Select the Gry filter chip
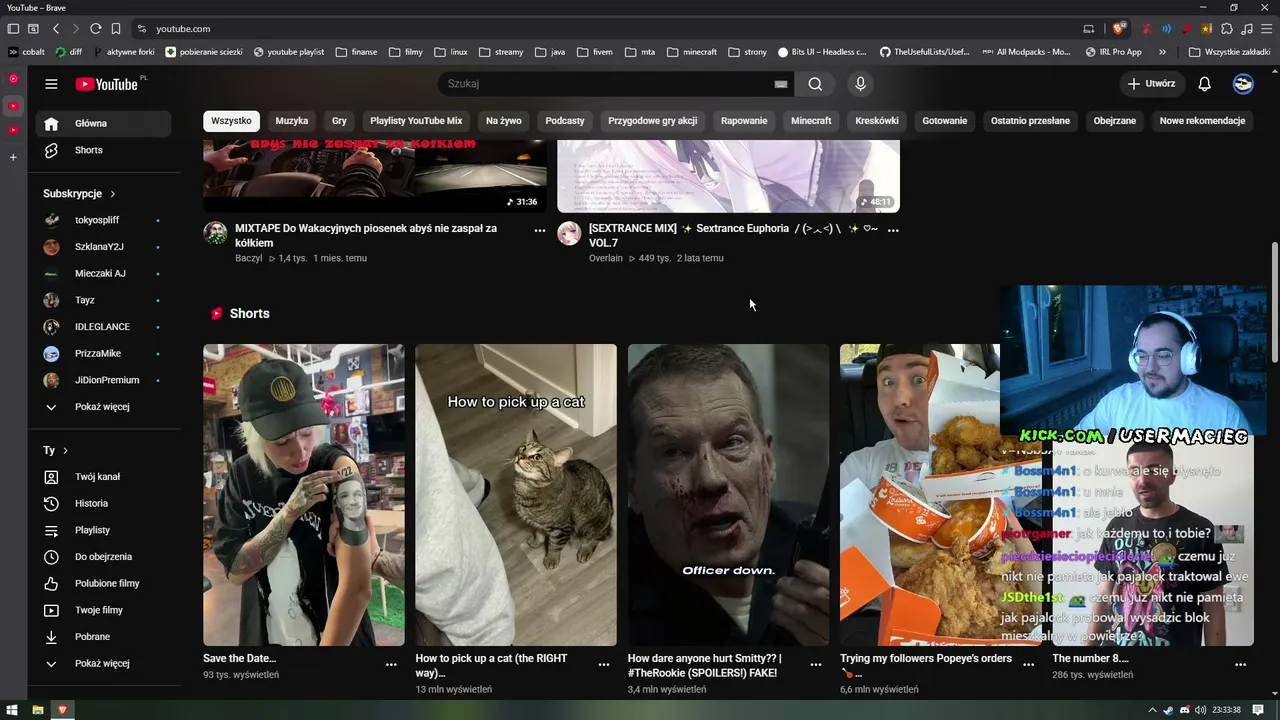The height and width of the screenshot is (720, 1280). click(339, 121)
